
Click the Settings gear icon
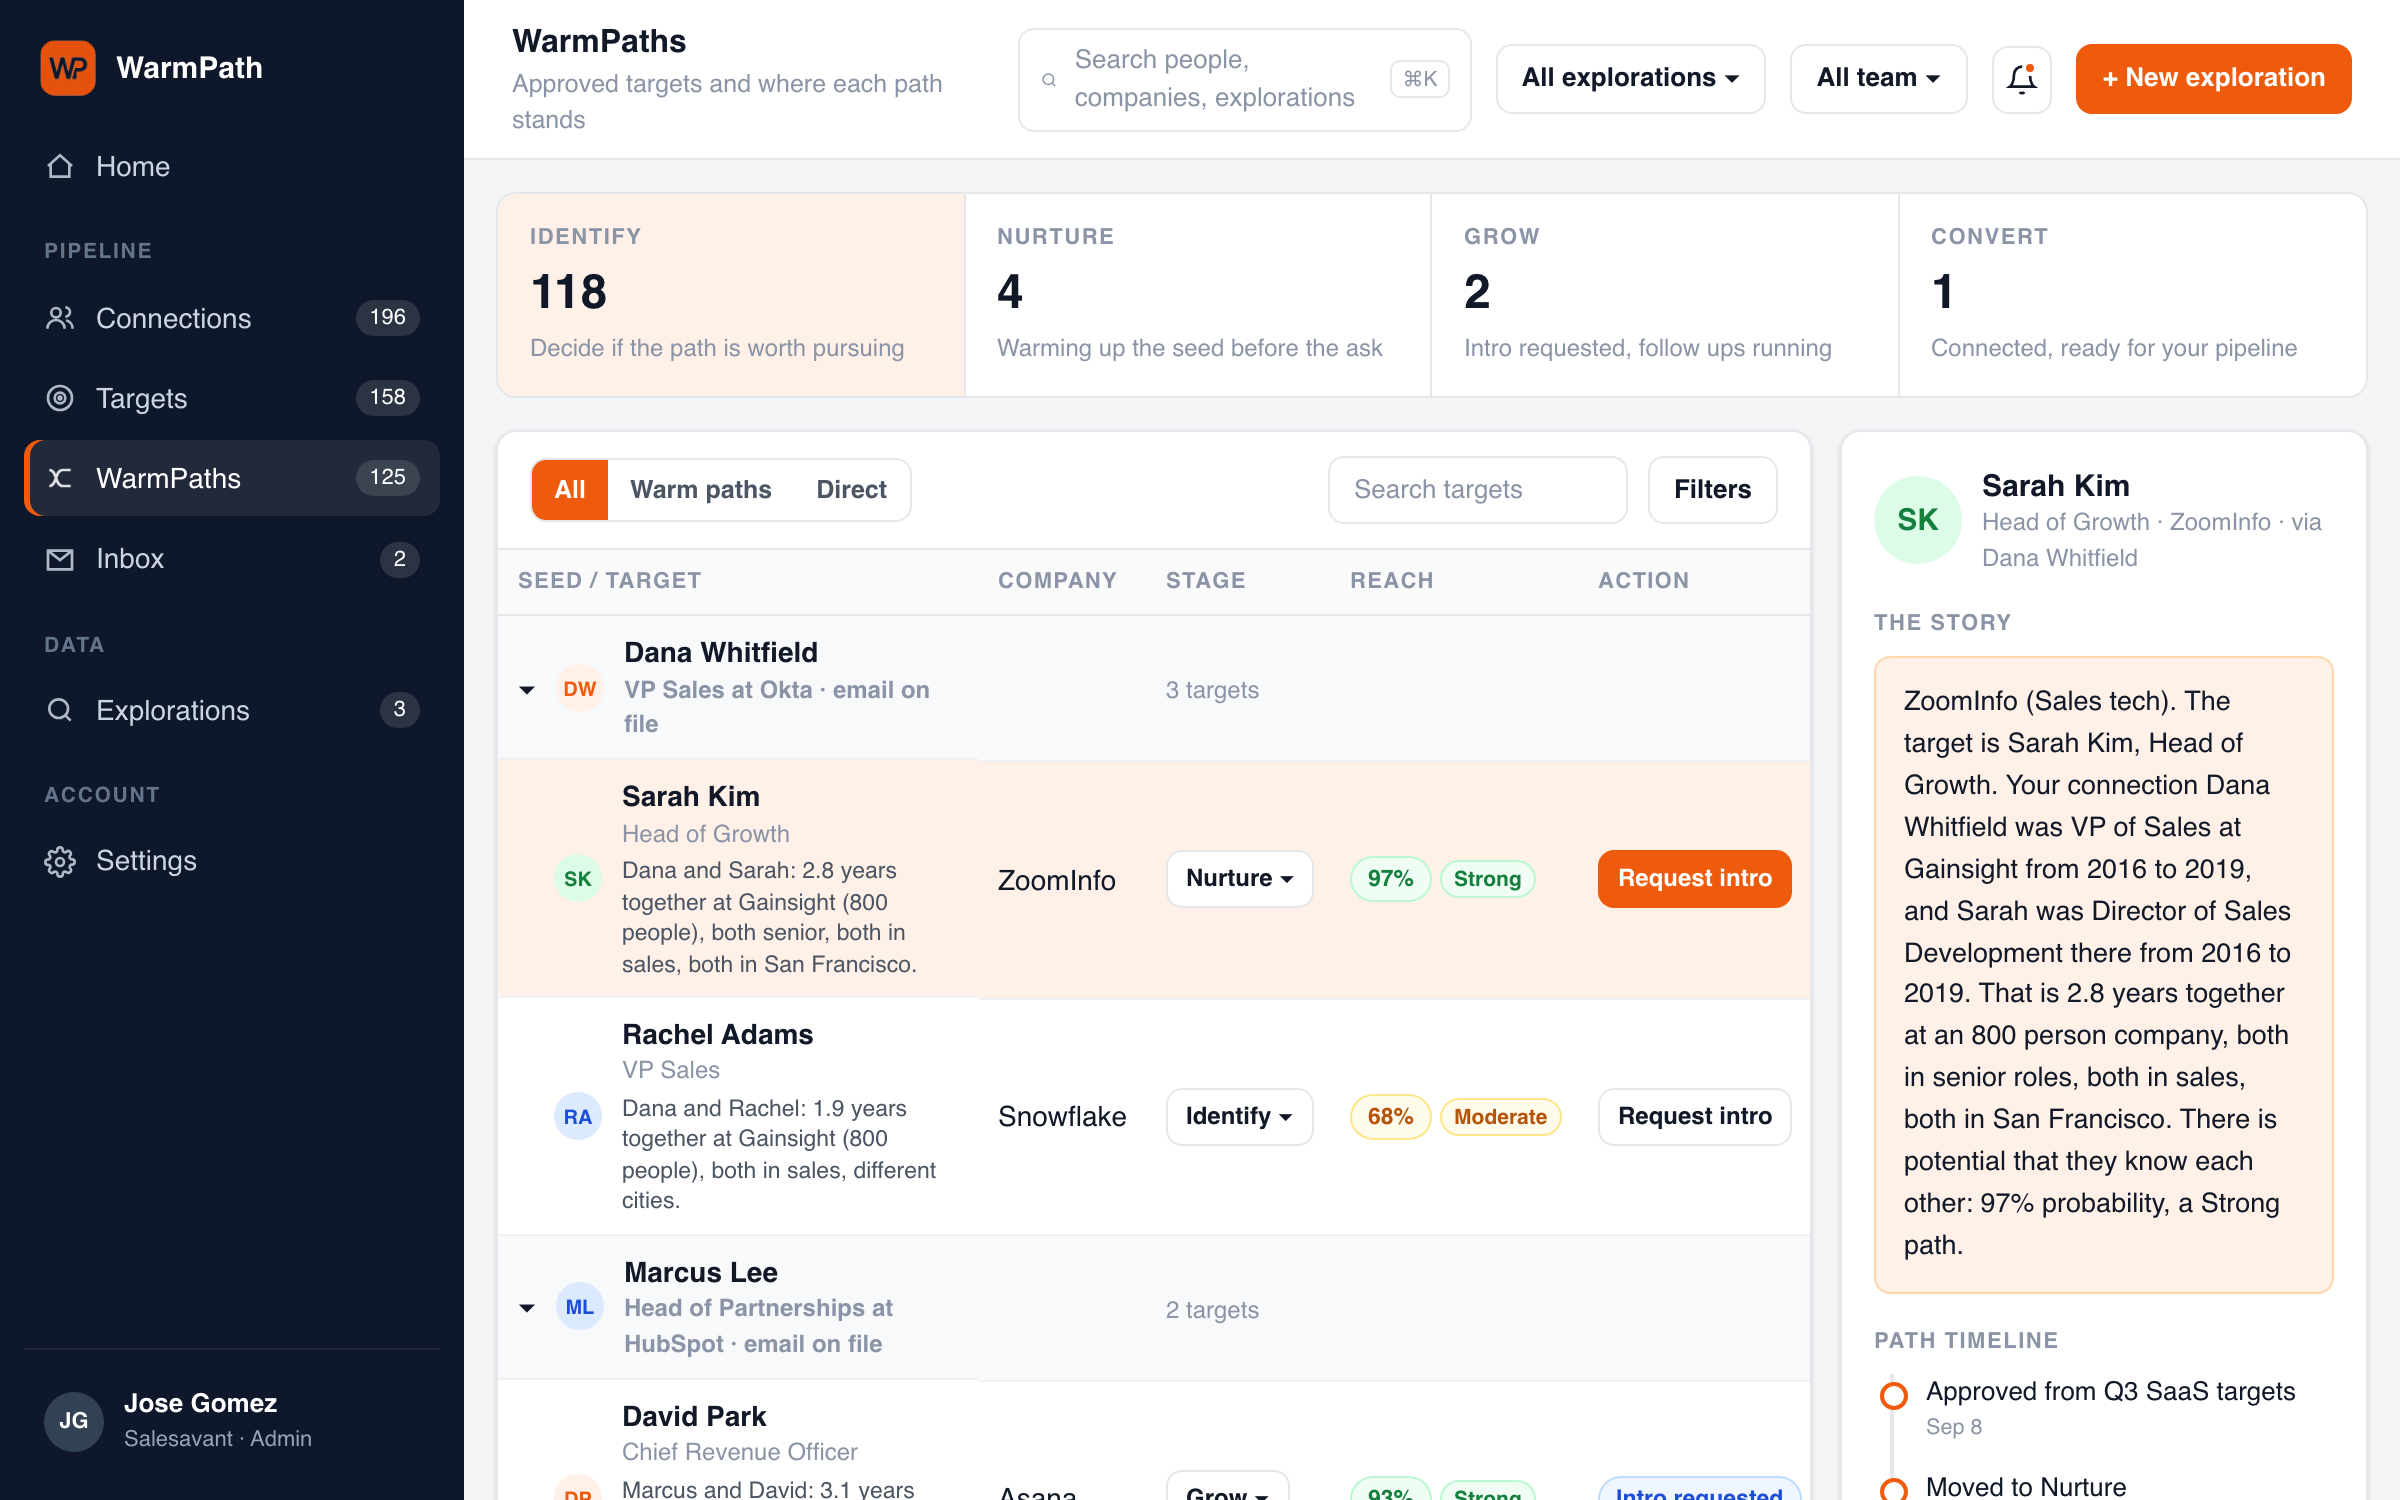(x=60, y=861)
